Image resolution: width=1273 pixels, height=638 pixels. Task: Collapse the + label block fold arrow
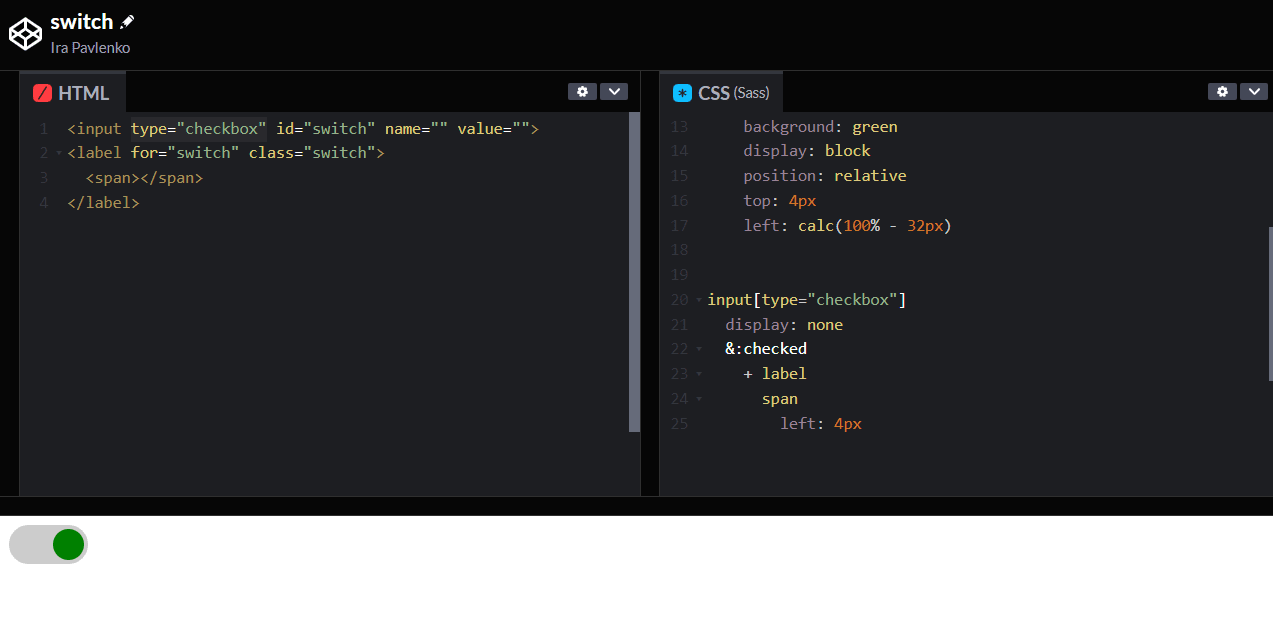click(699, 374)
